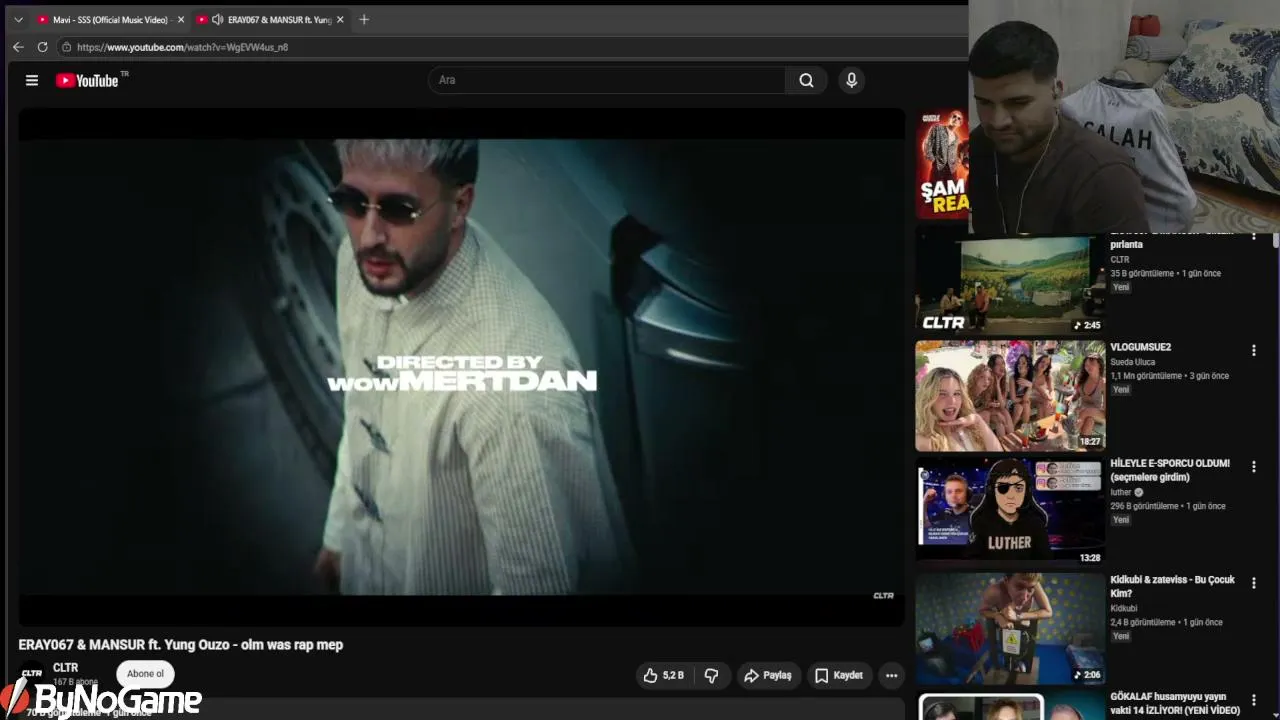The height and width of the screenshot is (720, 1280).
Task: Open options for HİLEYLE E-SPORCU OLDUM video
Action: [1253, 467]
